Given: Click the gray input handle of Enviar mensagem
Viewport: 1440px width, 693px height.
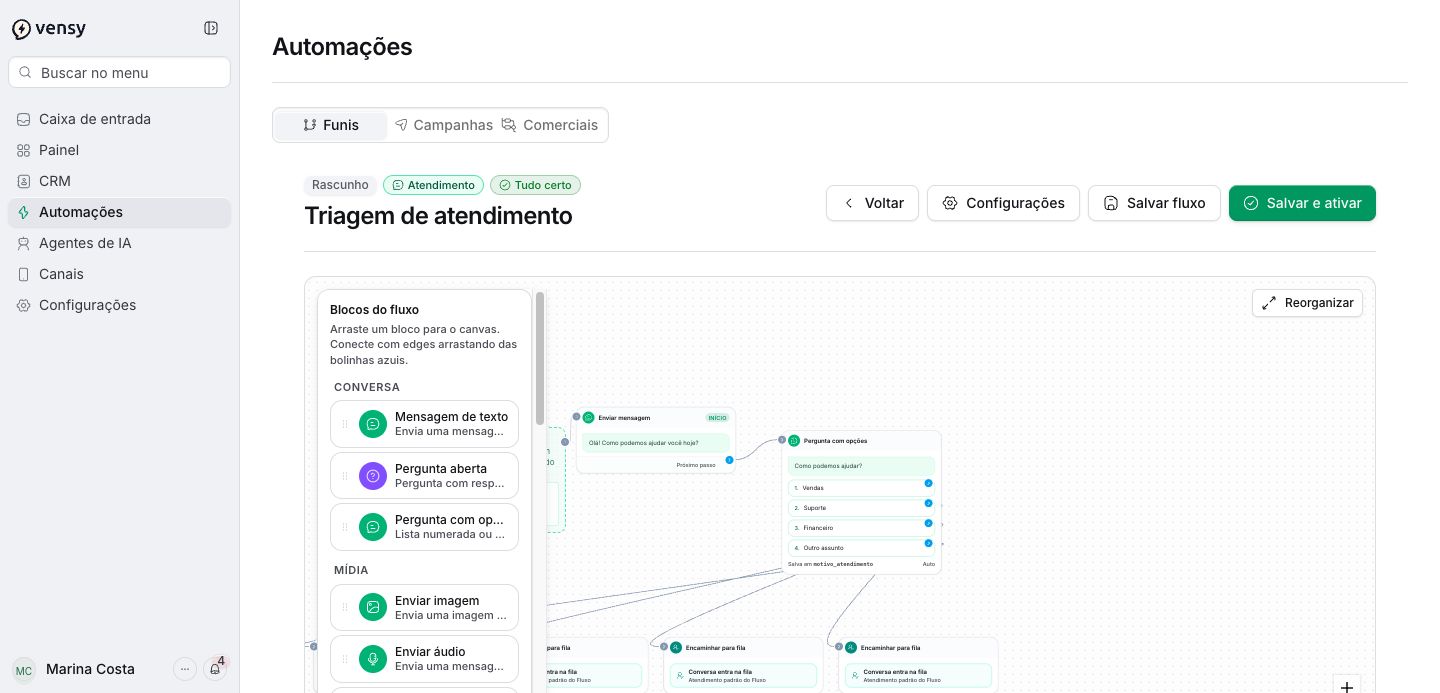Looking at the screenshot, I should point(577,417).
